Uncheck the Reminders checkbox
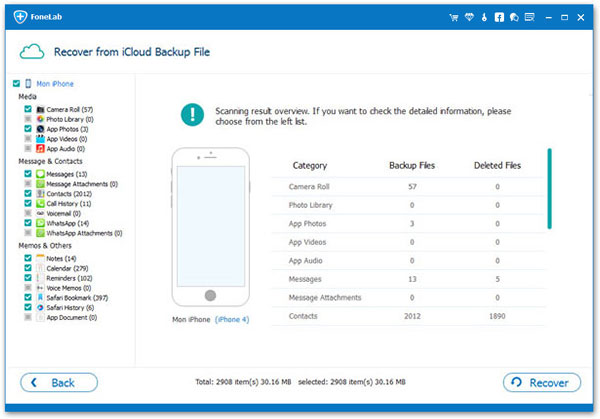This screenshot has width=600, height=419. coord(28,277)
